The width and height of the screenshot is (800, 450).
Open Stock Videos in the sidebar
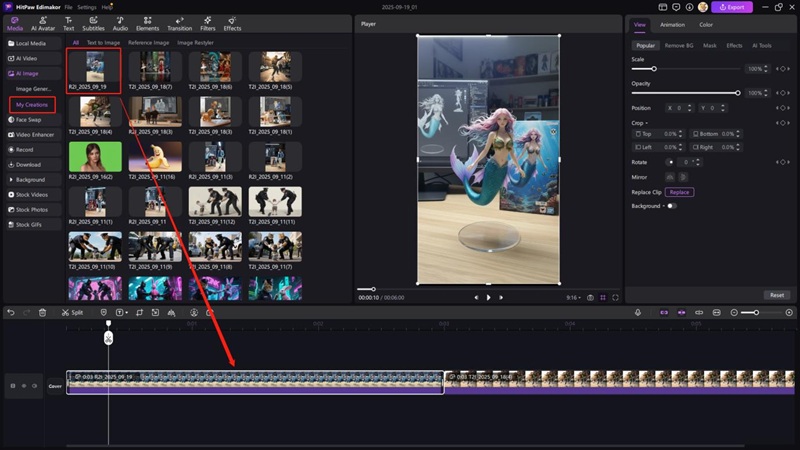tap(33, 195)
